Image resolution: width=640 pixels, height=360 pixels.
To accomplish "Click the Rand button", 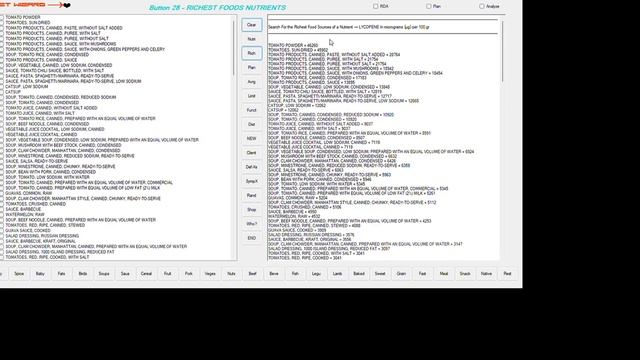I will pyautogui.click(x=251, y=196).
